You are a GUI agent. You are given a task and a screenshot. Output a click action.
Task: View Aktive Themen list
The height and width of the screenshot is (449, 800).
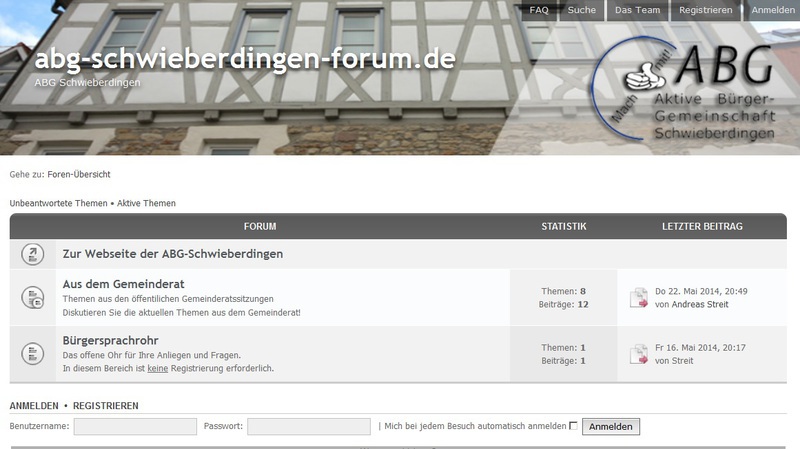tap(146, 203)
